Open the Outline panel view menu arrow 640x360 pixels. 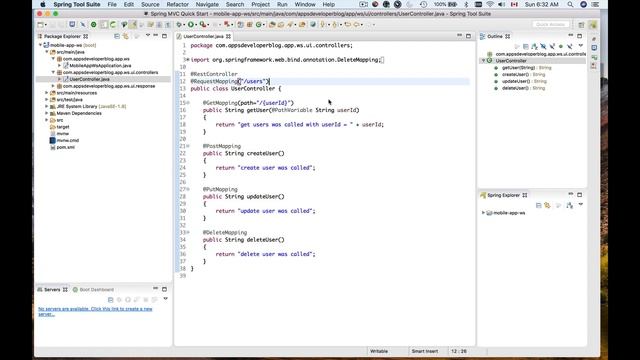pyautogui.click(x=580, y=46)
